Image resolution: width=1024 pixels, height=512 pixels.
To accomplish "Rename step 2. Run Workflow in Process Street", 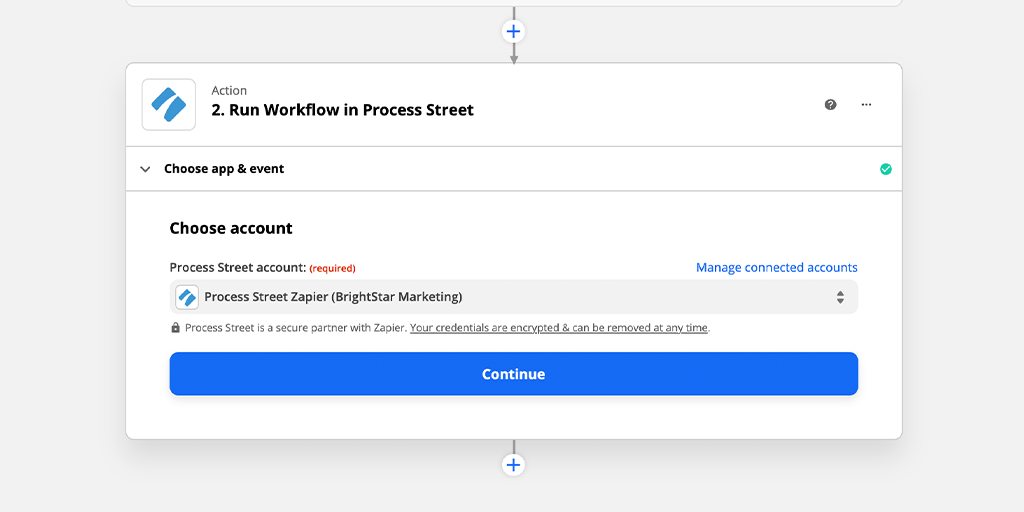I will pos(342,110).
